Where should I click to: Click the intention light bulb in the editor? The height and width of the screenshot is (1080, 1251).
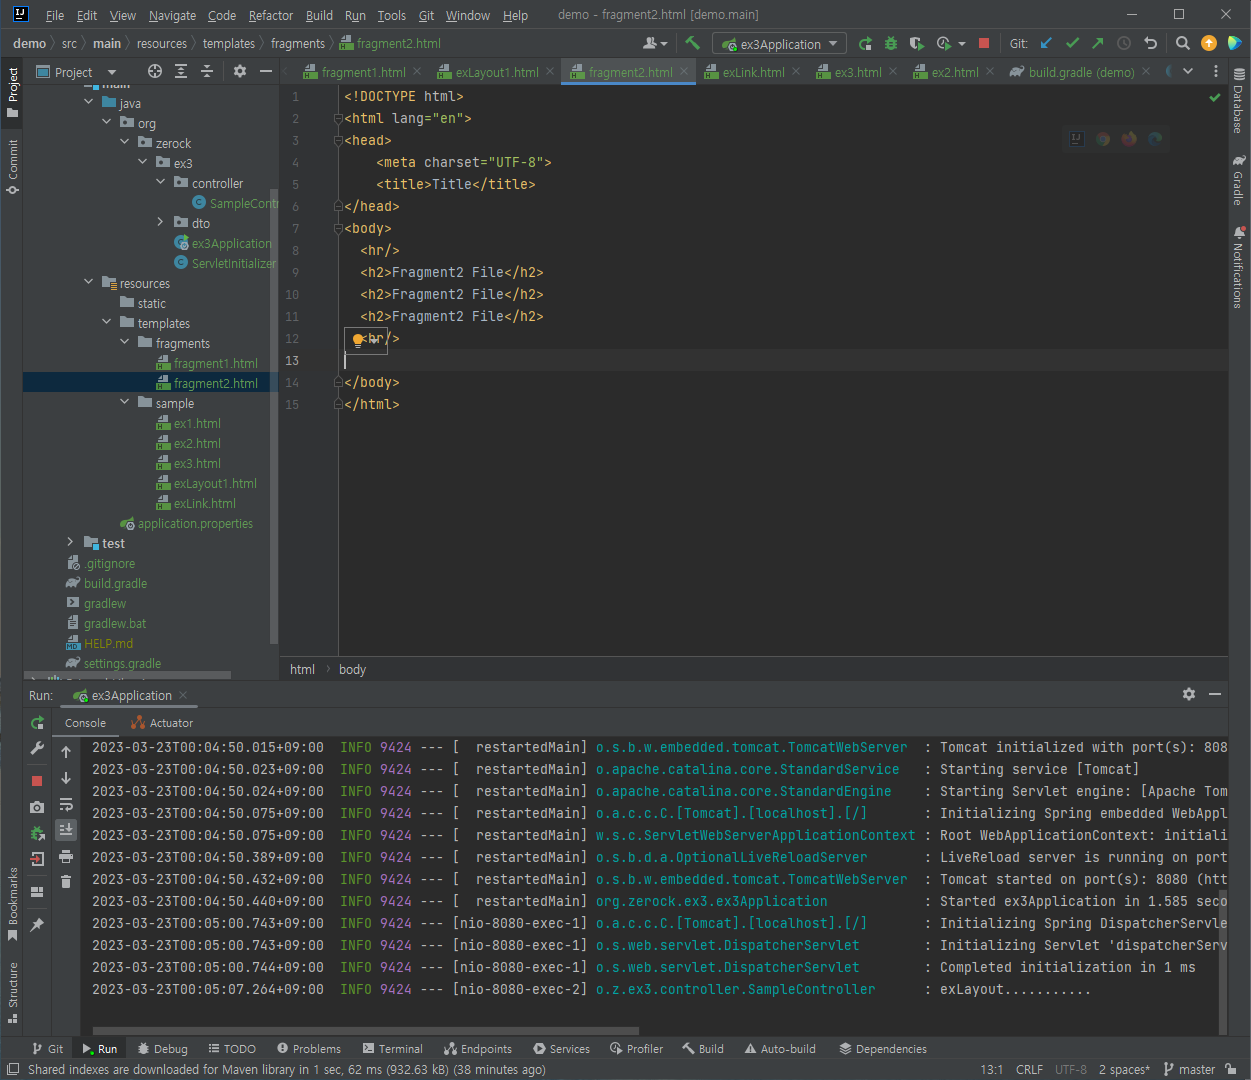click(x=357, y=340)
